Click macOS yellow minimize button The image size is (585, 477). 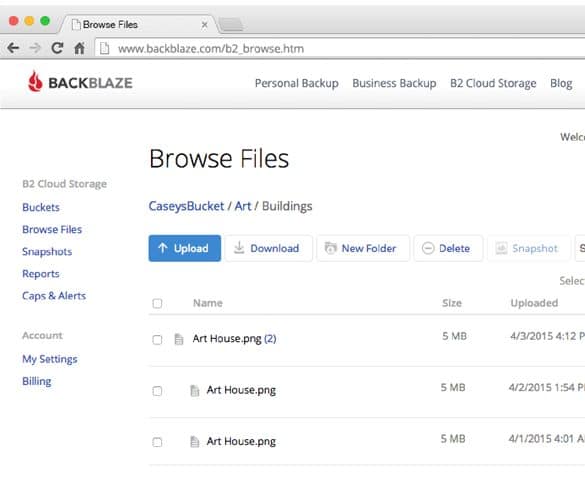pos(29,21)
